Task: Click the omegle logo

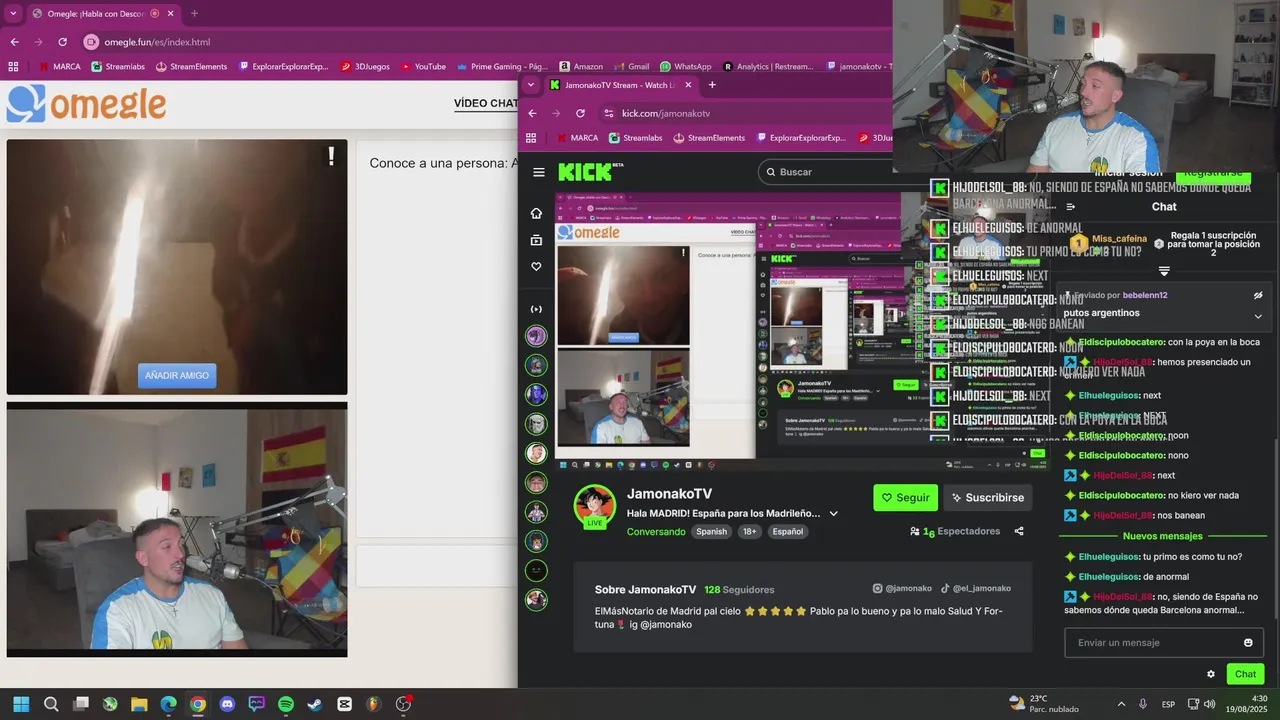Action: (x=86, y=103)
